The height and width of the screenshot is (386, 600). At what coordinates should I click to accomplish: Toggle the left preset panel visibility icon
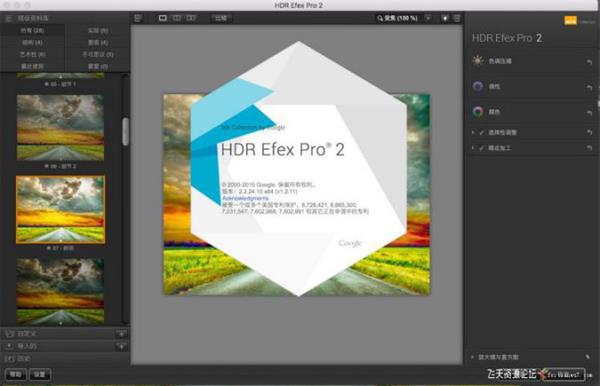coord(138,18)
